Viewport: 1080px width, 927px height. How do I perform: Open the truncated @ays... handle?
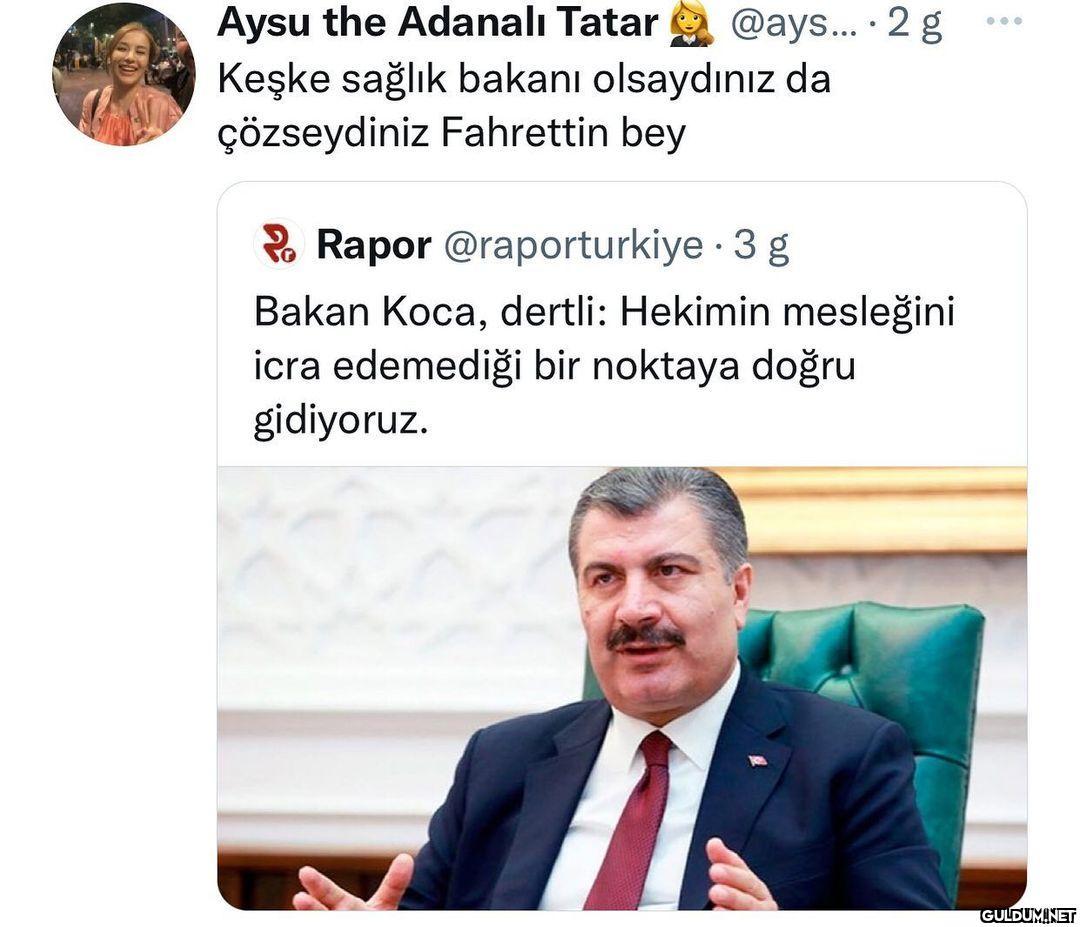(x=793, y=25)
